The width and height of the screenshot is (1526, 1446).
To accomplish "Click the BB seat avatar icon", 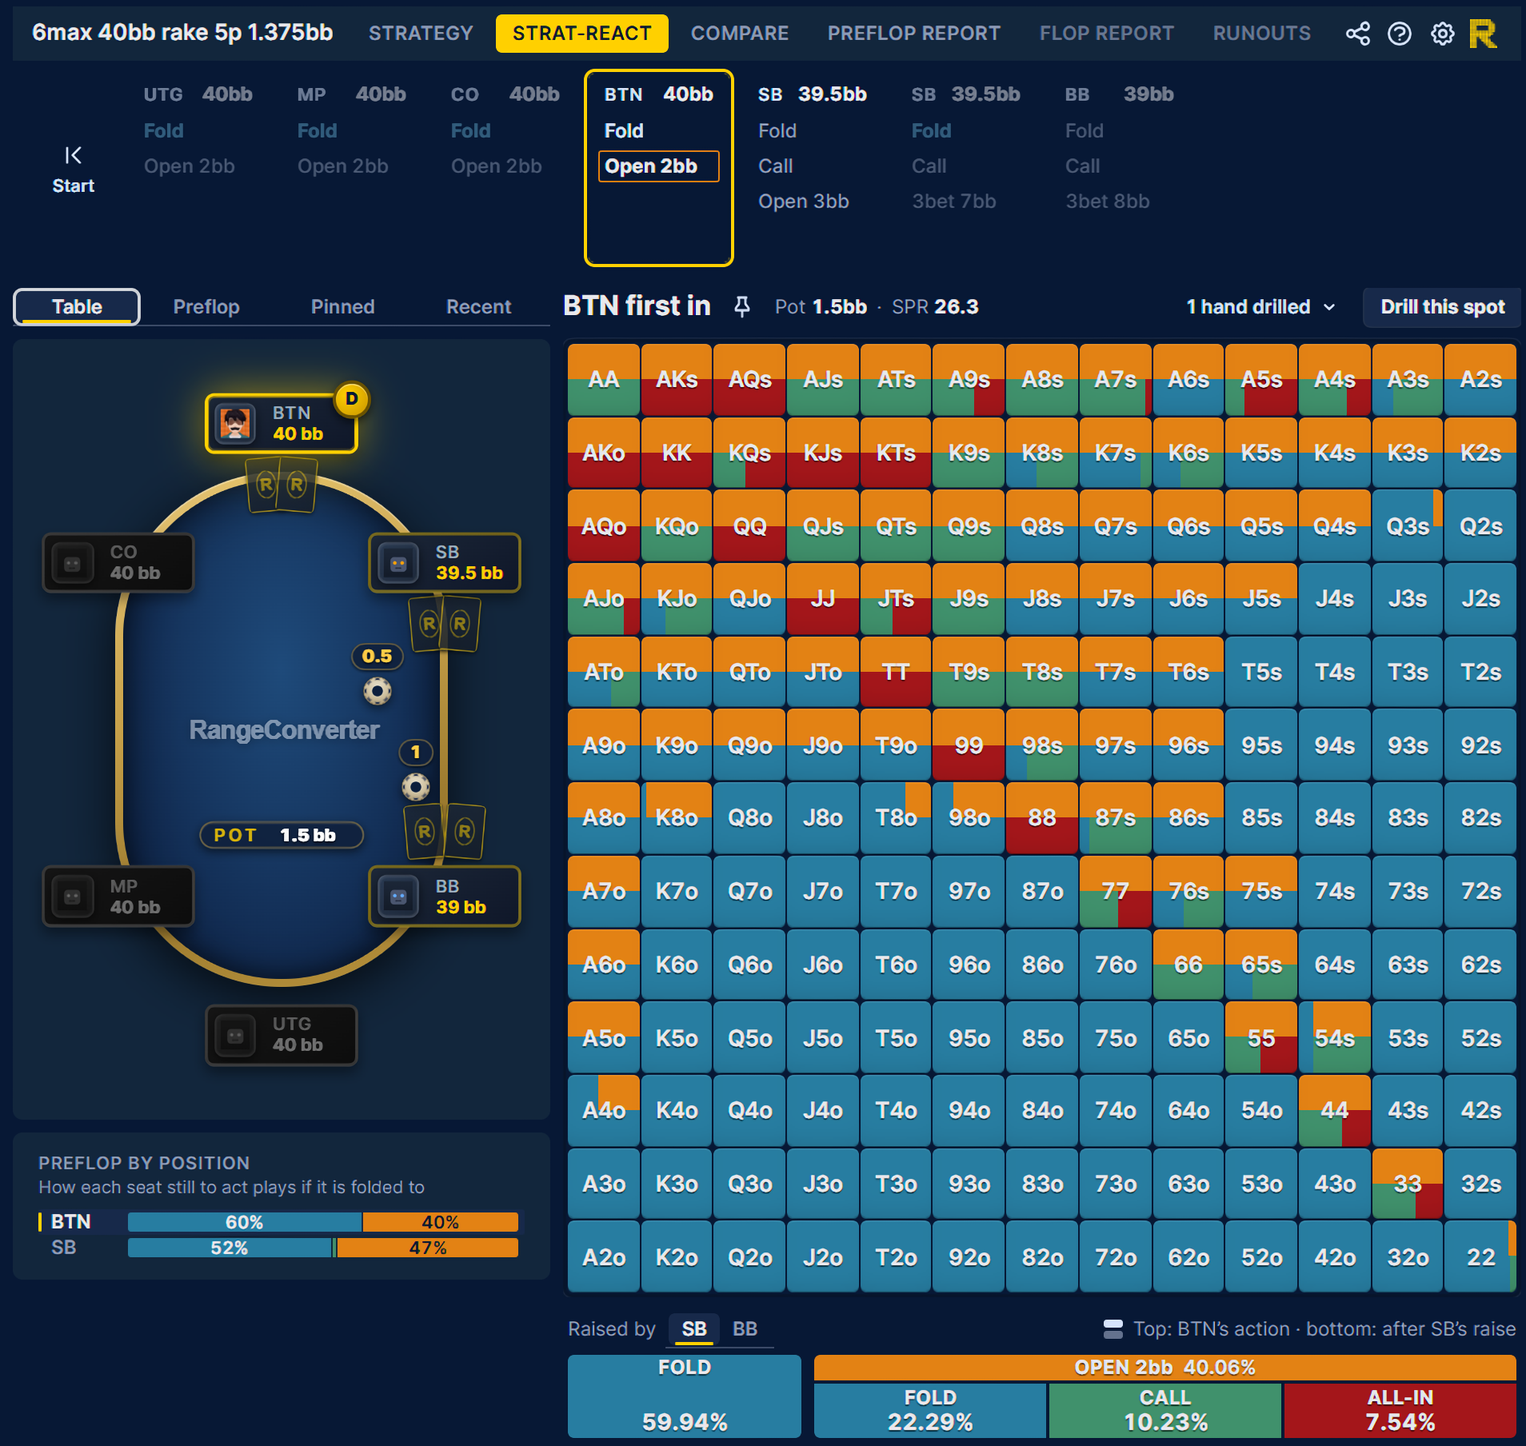I will (x=398, y=896).
